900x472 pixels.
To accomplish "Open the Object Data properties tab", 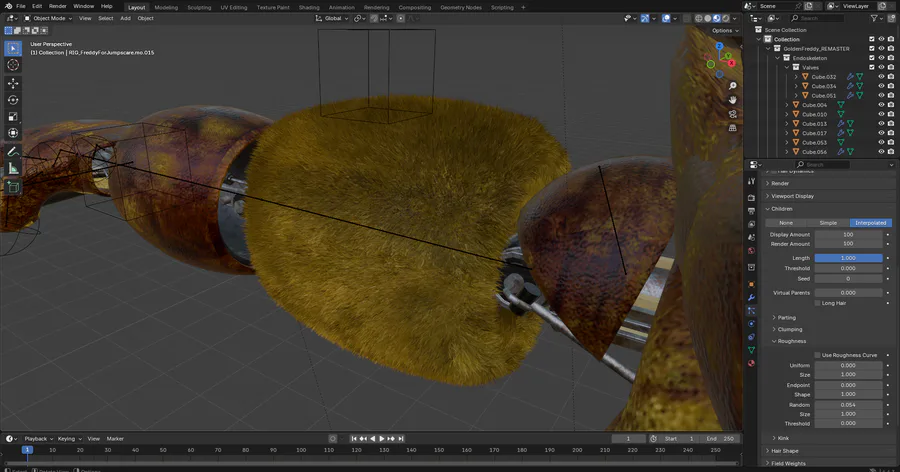I will (751, 350).
